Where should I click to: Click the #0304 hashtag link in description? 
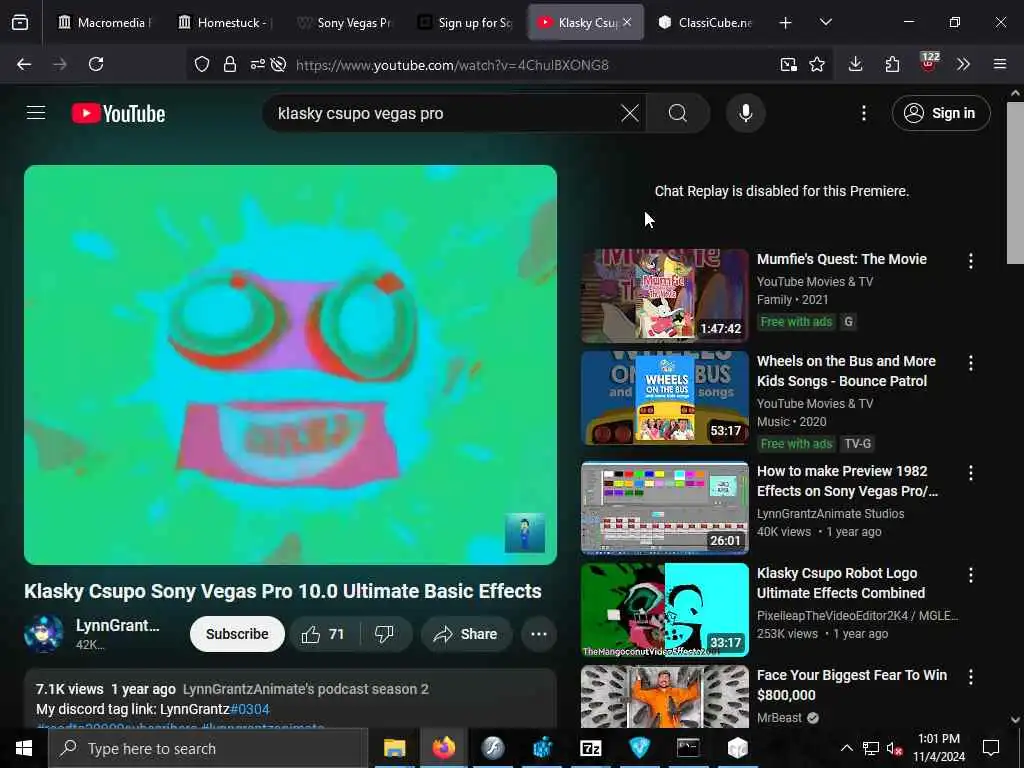coord(249,709)
